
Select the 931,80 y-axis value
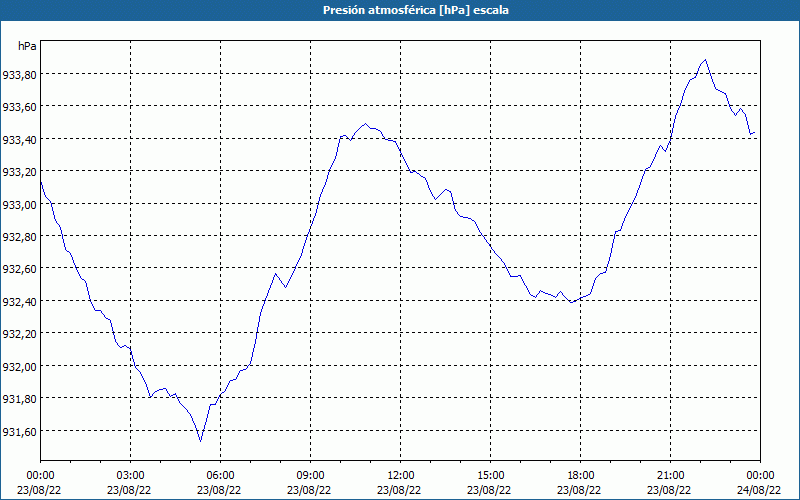point(19,398)
